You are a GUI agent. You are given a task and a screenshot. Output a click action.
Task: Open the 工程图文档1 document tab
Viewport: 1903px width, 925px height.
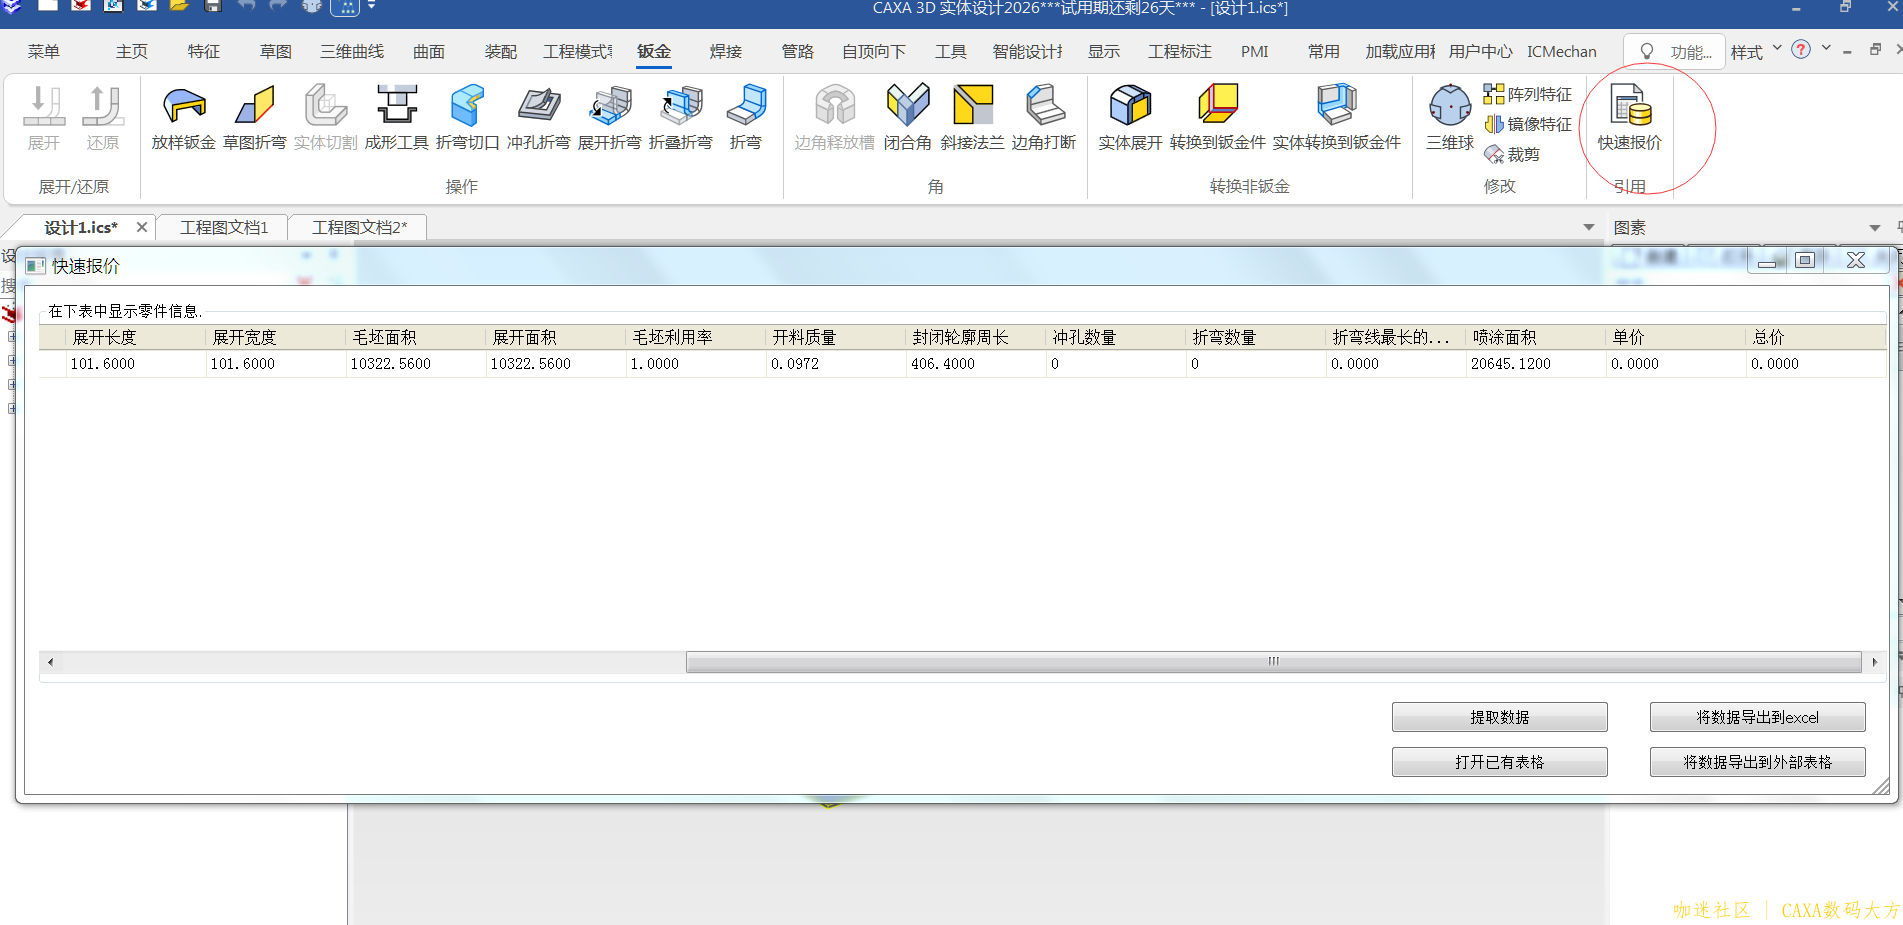coord(224,228)
